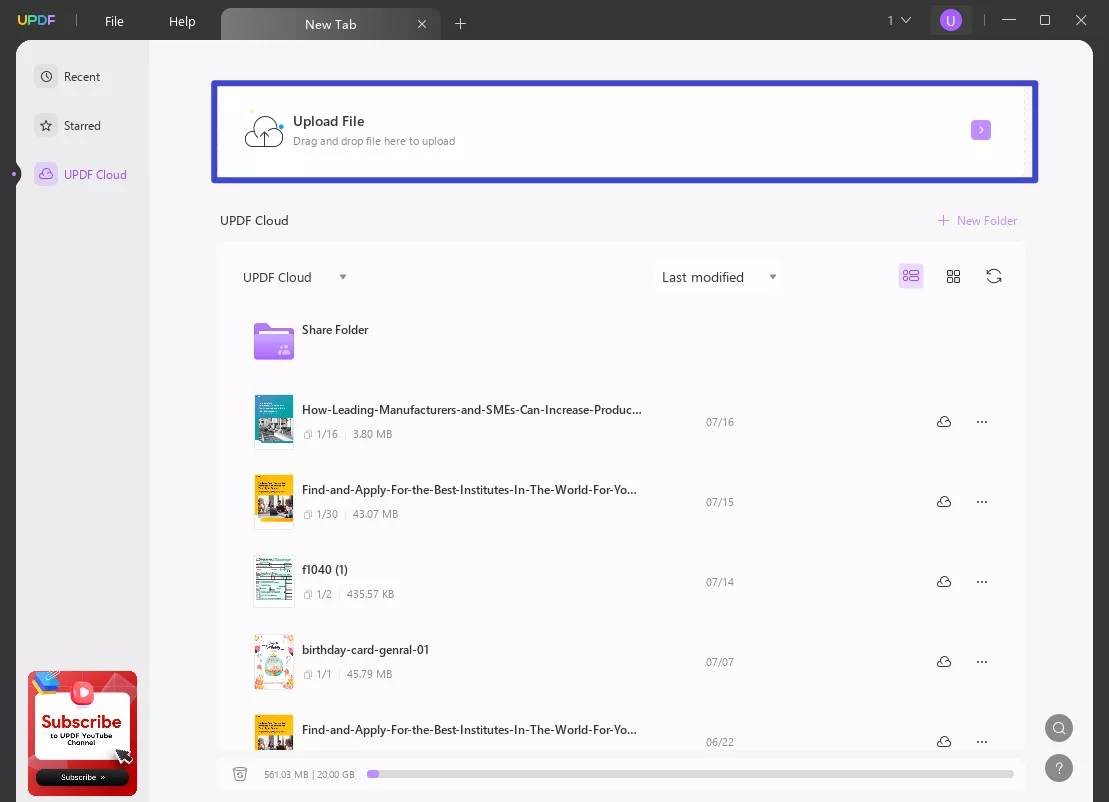Download f1040 (1) from cloud
Screen dimensions: 1109x802
coord(943,581)
